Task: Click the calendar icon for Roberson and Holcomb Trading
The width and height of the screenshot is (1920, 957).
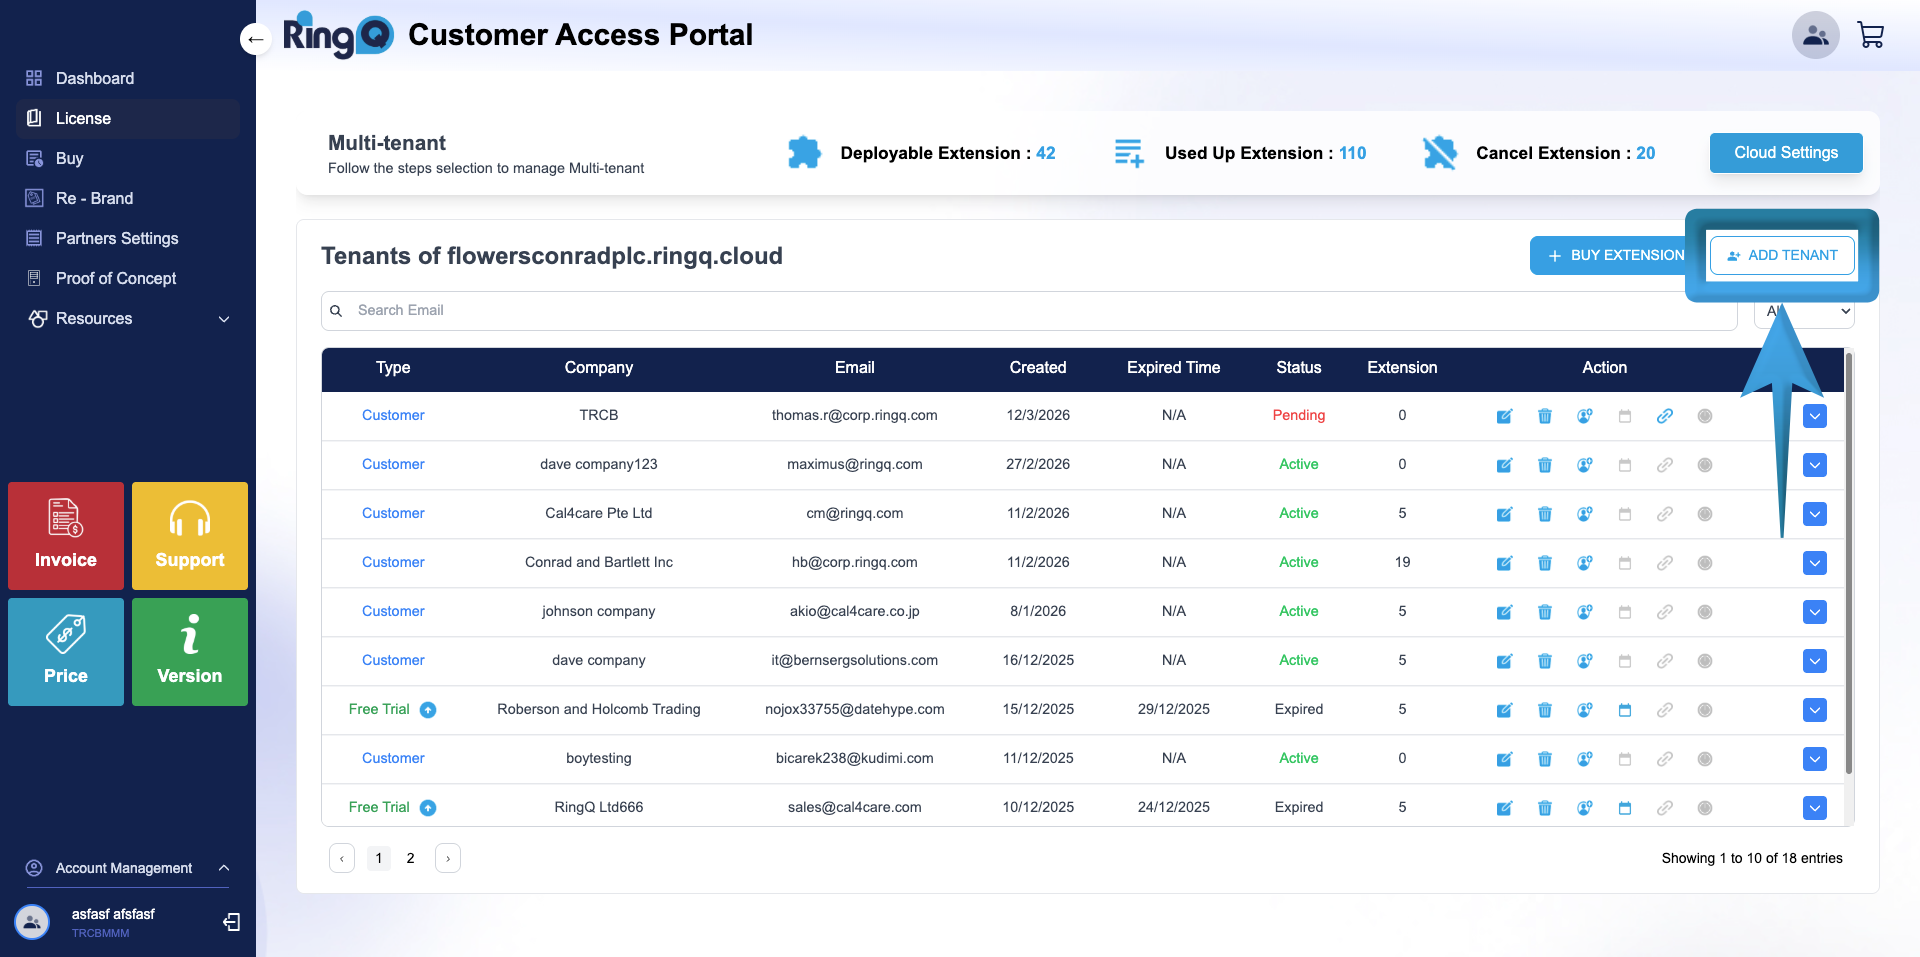Action: click(x=1624, y=710)
